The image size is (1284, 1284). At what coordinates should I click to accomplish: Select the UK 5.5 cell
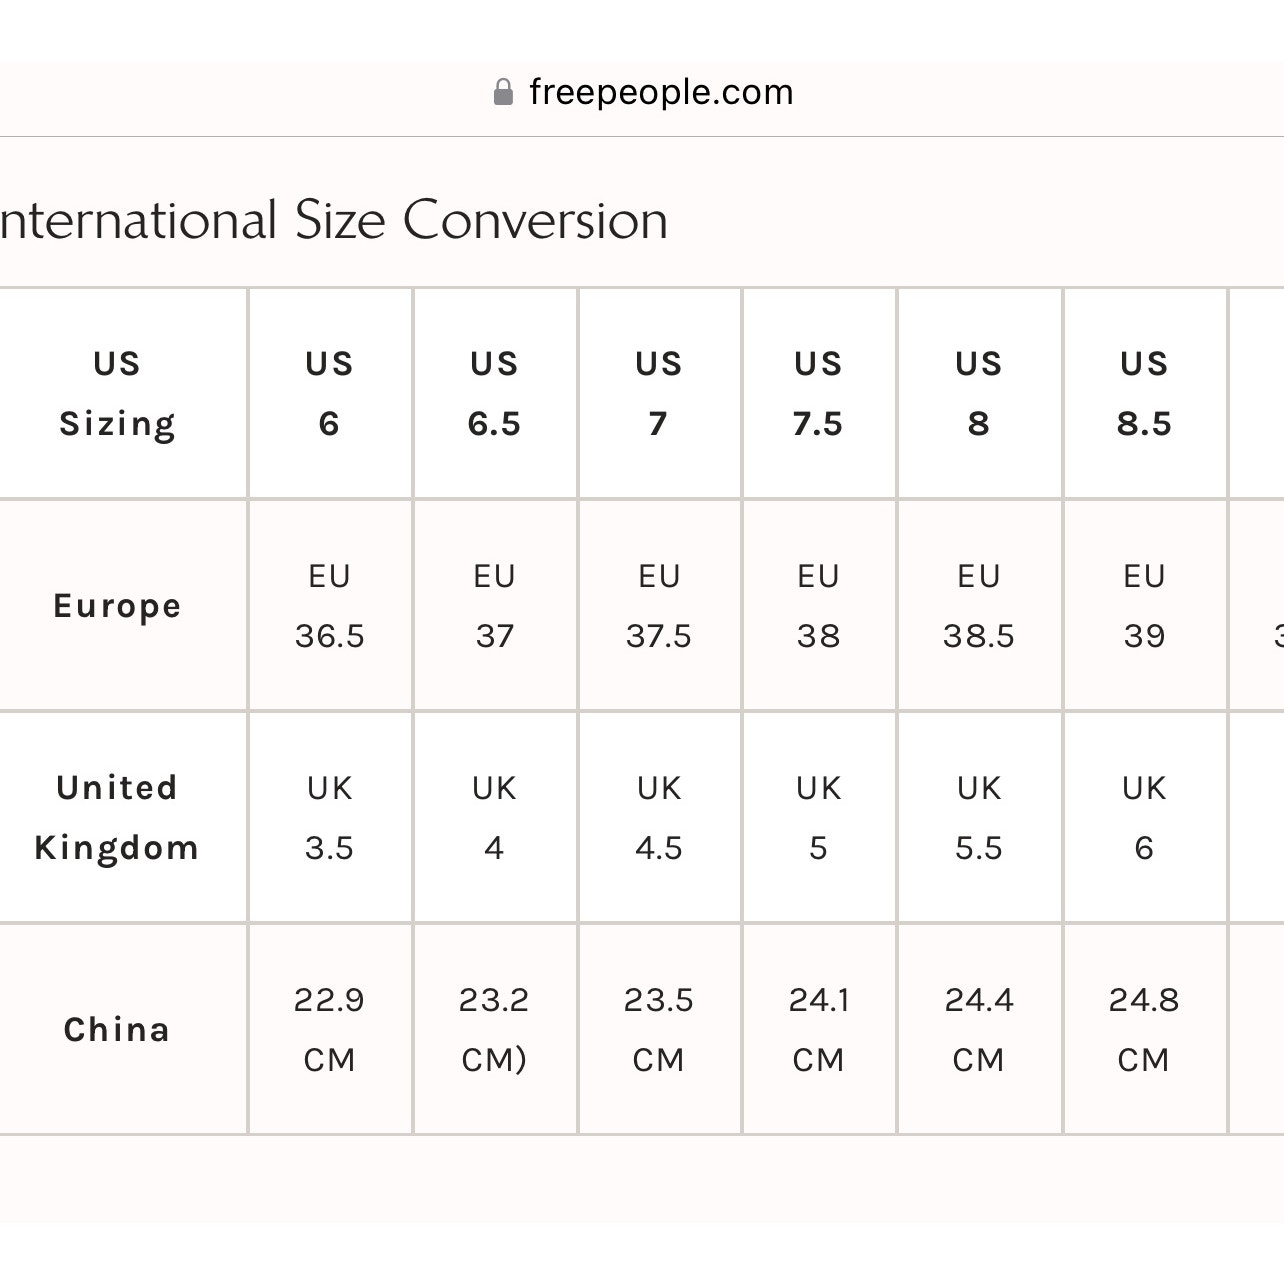click(979, 818)
